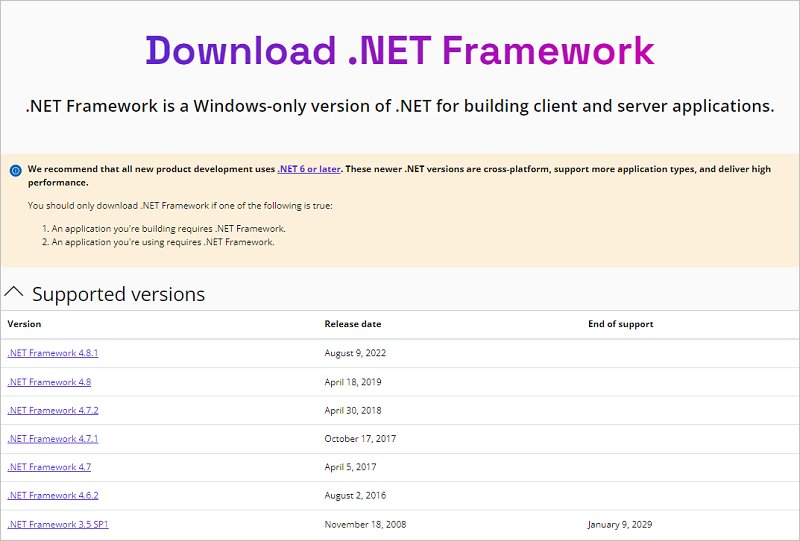Click the Windows-only version subtitle text
Image resolution: width=800 pixels, height=541 pixels.
click(400, 106)
